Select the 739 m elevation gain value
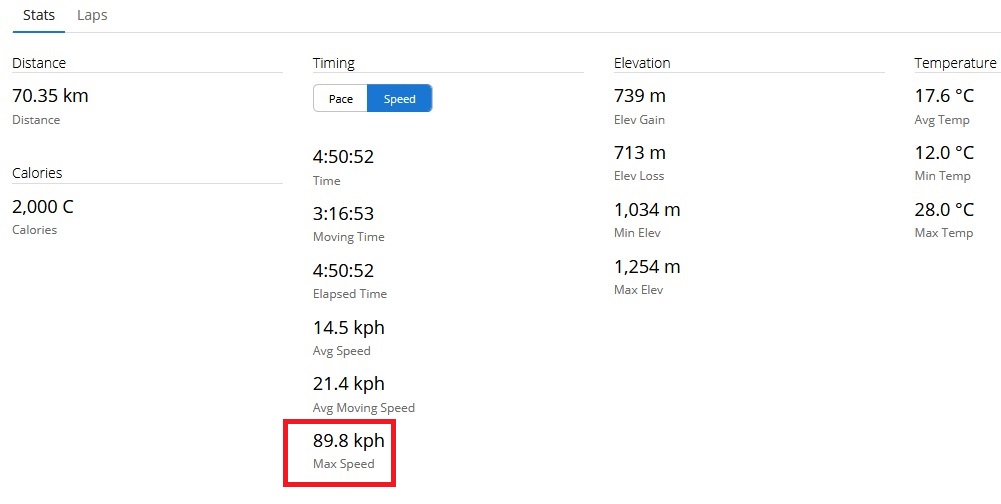Viewport: 1001px width, 504px height. tap(640, 97)
